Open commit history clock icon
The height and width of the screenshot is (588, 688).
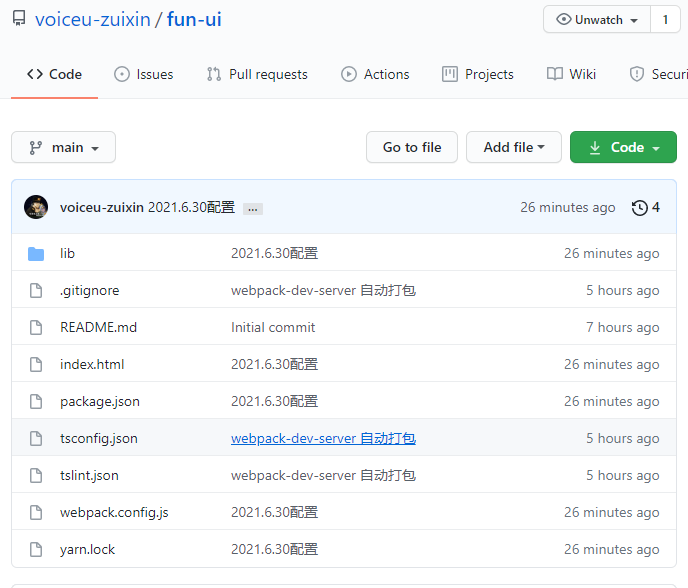(x=640, y=208)
